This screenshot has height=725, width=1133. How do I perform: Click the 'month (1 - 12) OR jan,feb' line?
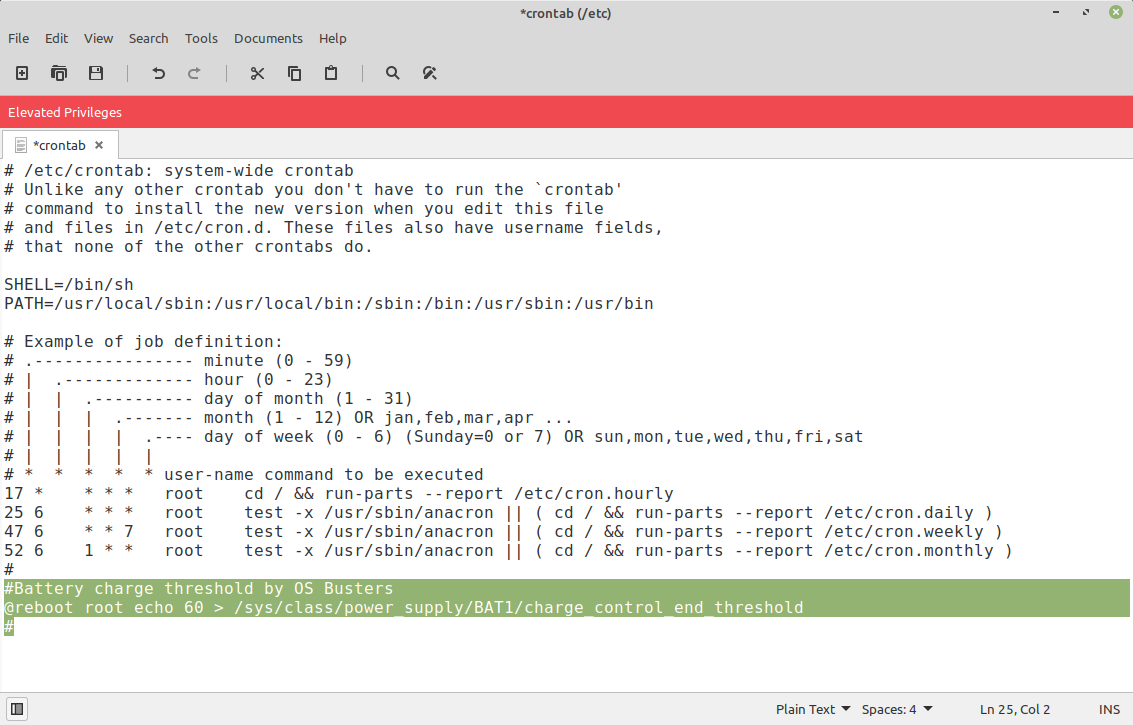click(288, 417)
